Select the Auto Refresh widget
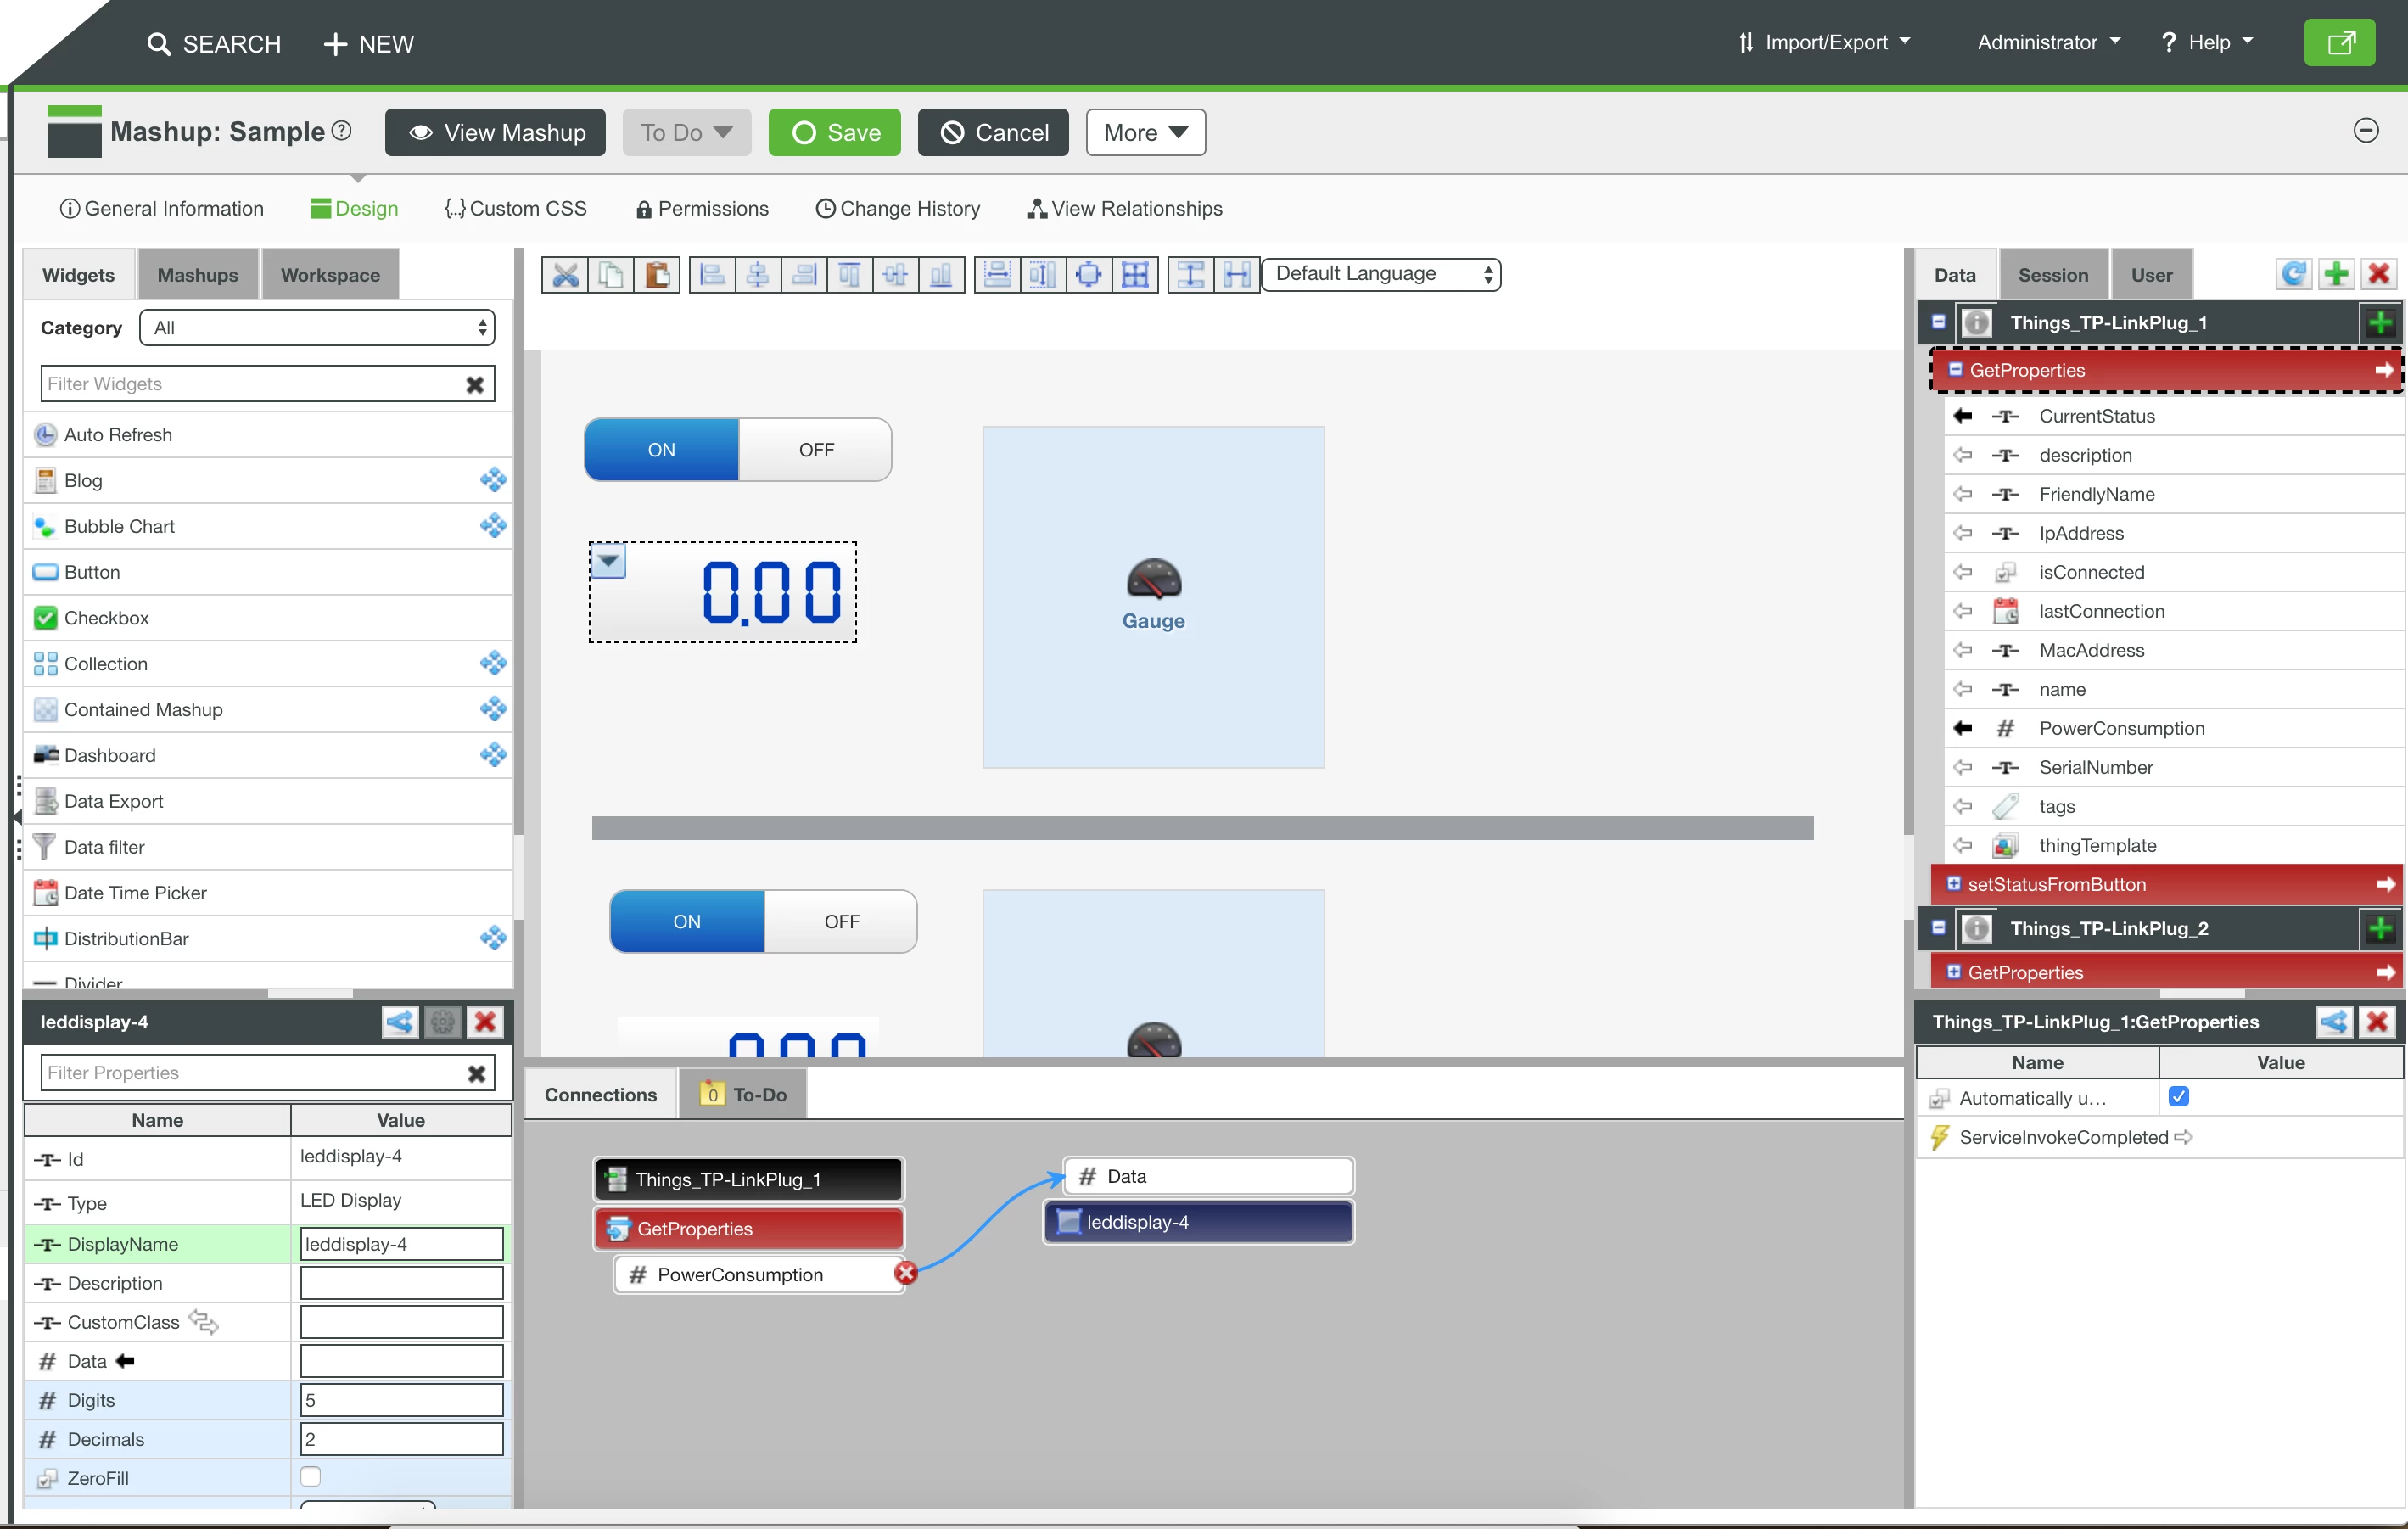Image resolution: width=2408 pixels, height=1529 pixels. (267, 435)
